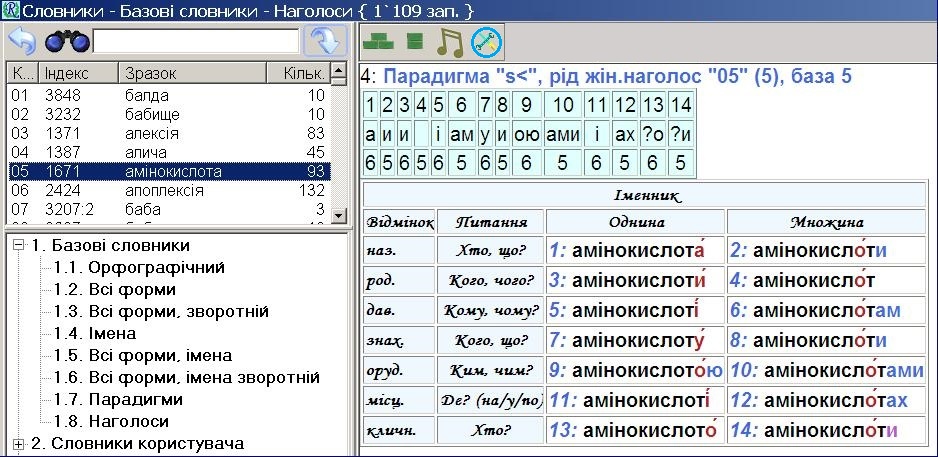Select the 1. Базові словники tree item
This screenshot has height=457, width=938.
coord(110,245)
